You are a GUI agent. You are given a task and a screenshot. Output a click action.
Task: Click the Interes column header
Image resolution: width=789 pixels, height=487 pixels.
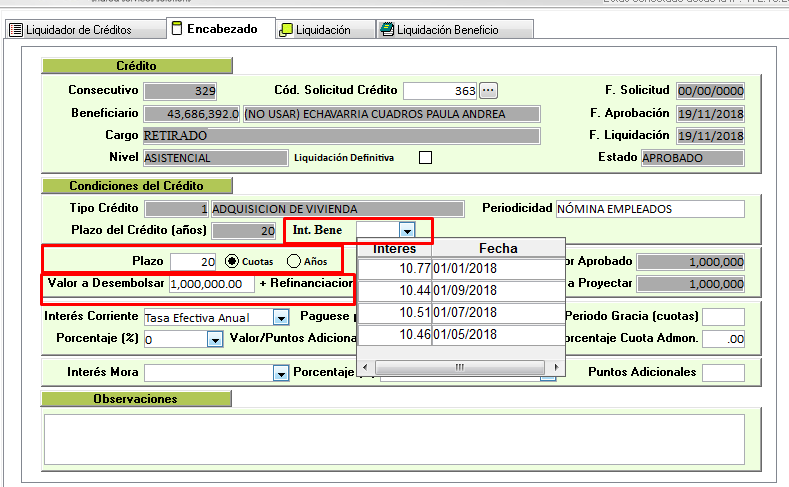click(394, 248)
